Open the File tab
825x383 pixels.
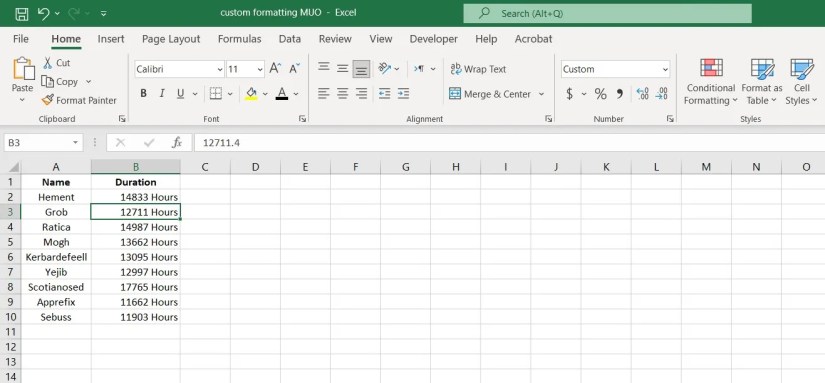pos(21,39)
